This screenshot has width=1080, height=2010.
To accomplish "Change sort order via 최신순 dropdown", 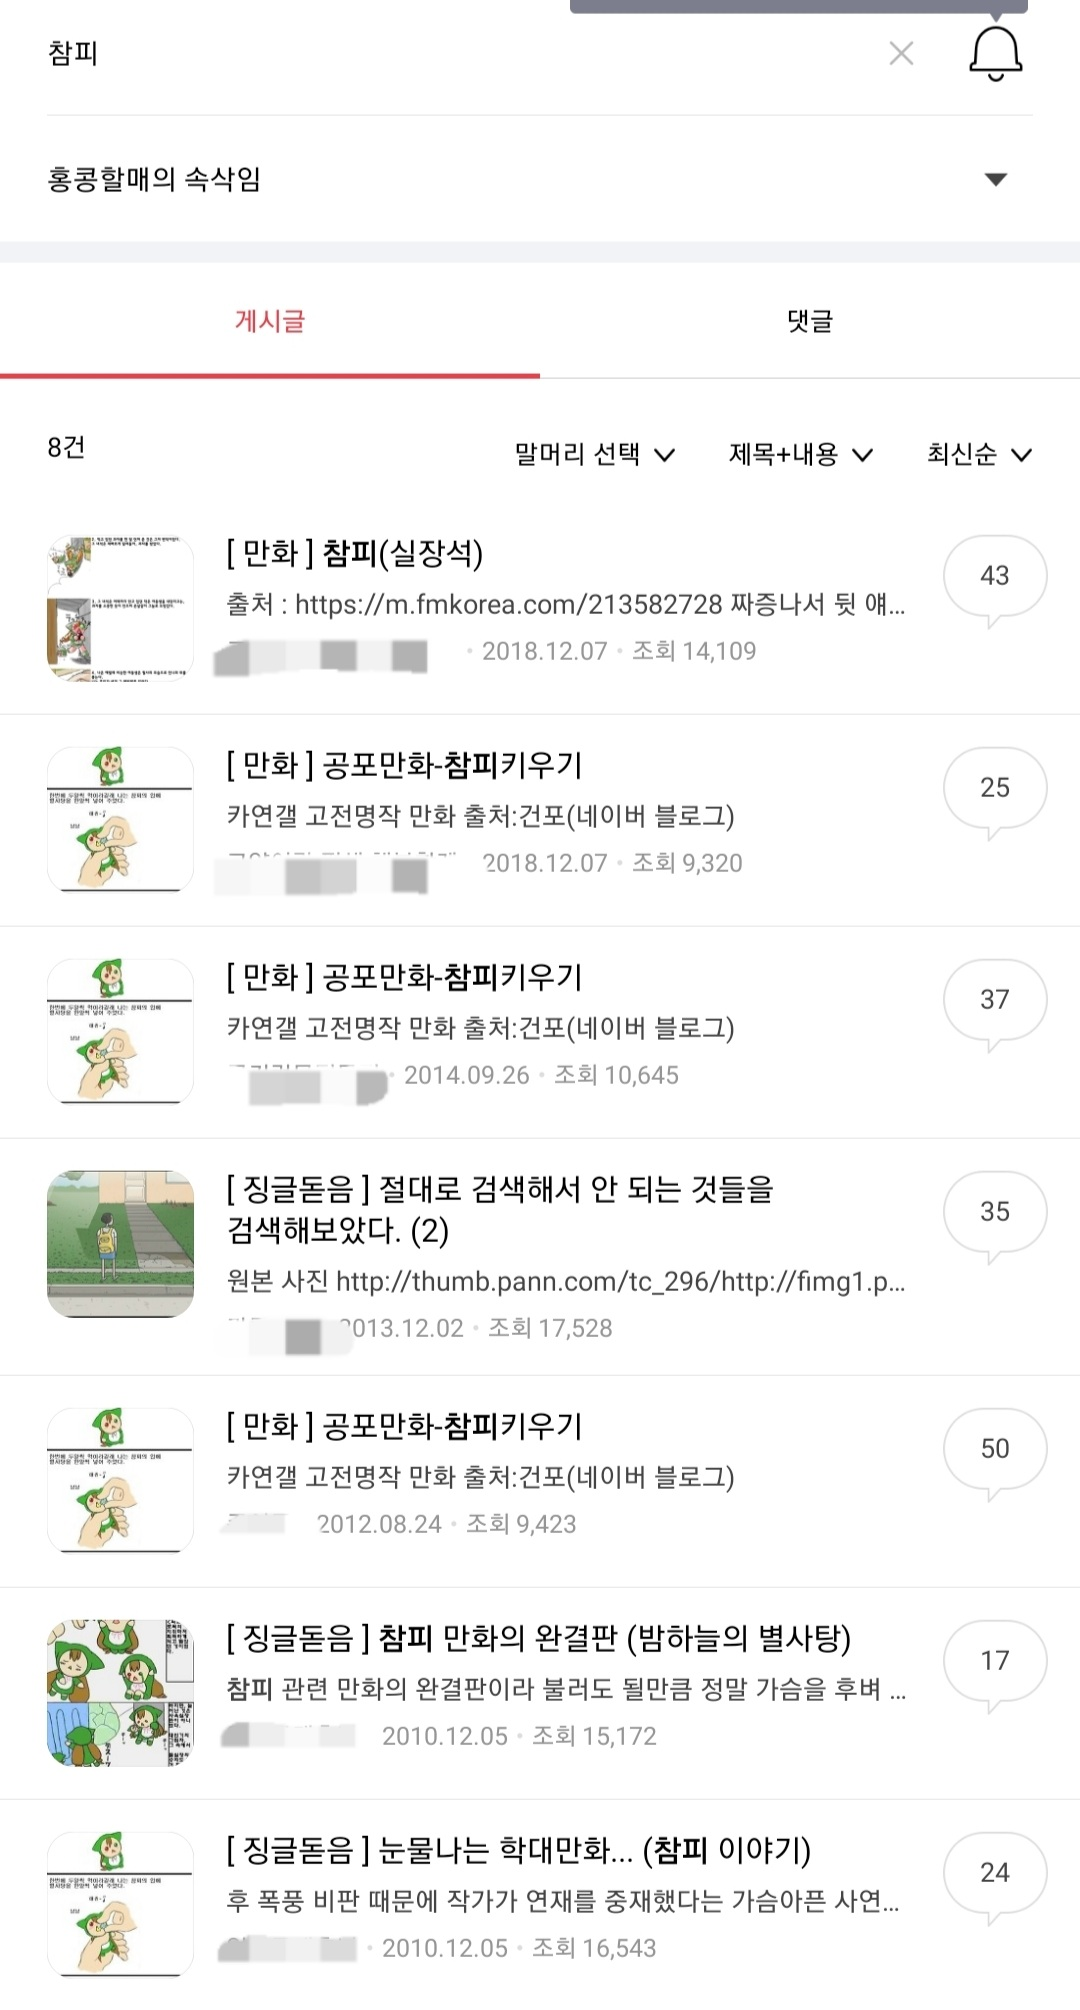I will click(978, 455).
